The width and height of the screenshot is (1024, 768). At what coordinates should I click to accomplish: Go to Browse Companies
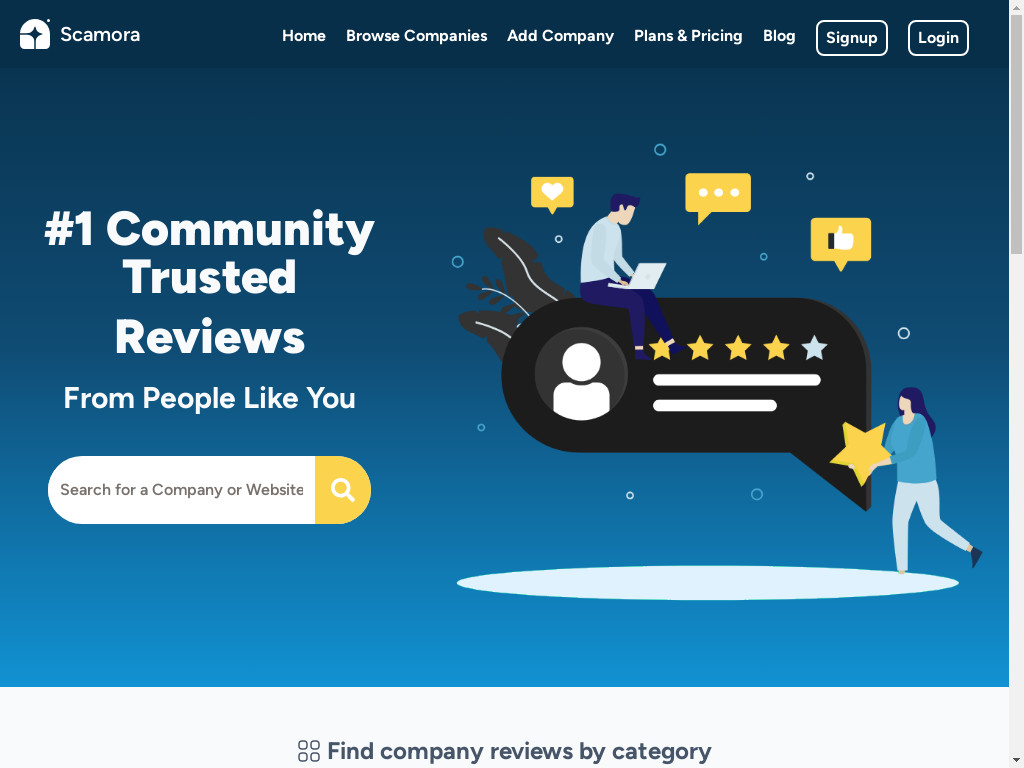417,36
